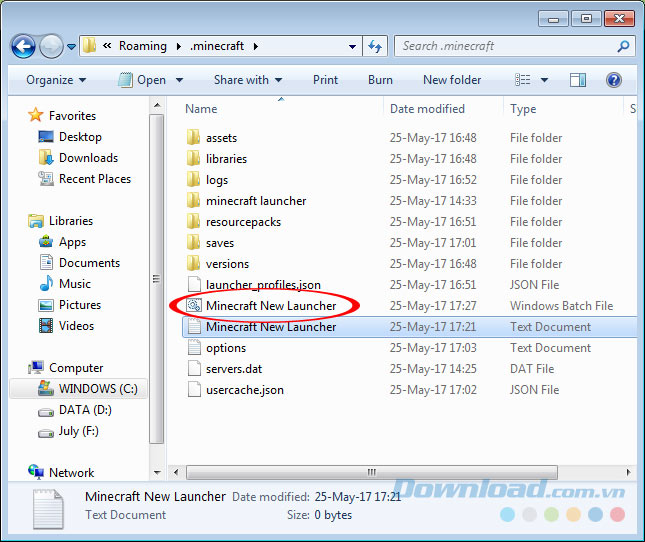
Task: Sort files by the Type column
Action: click(523, 109)
